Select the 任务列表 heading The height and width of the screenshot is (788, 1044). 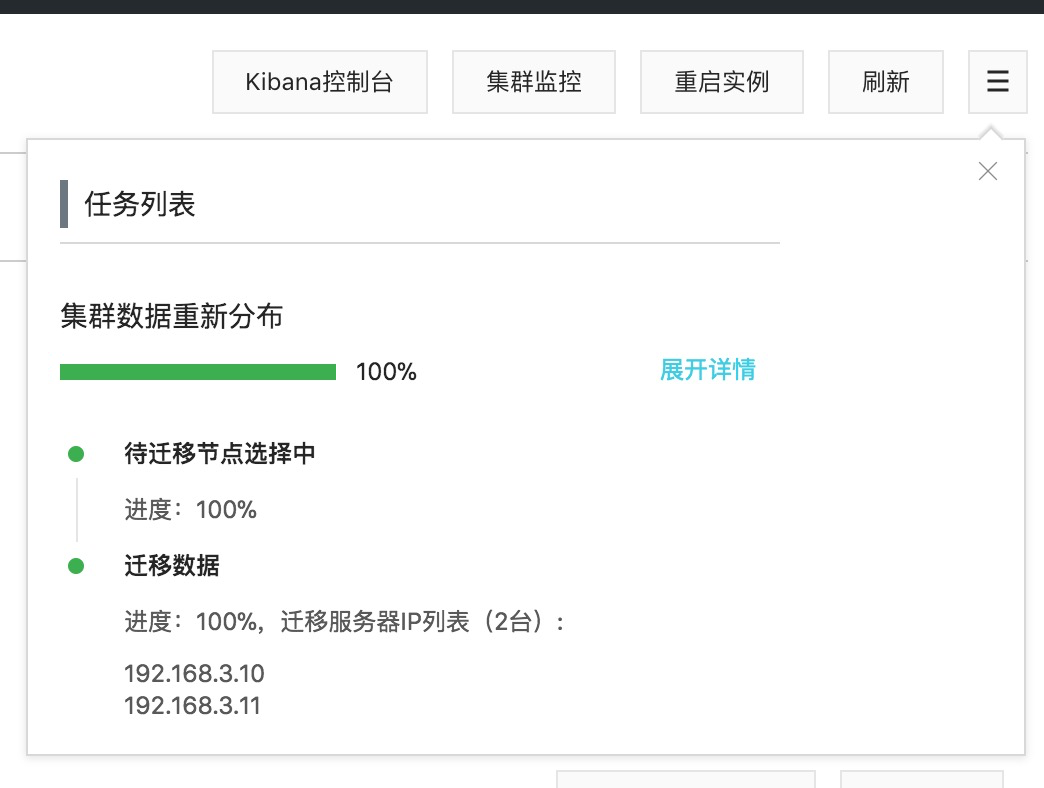pyautogui.click(x=140, y=205)
